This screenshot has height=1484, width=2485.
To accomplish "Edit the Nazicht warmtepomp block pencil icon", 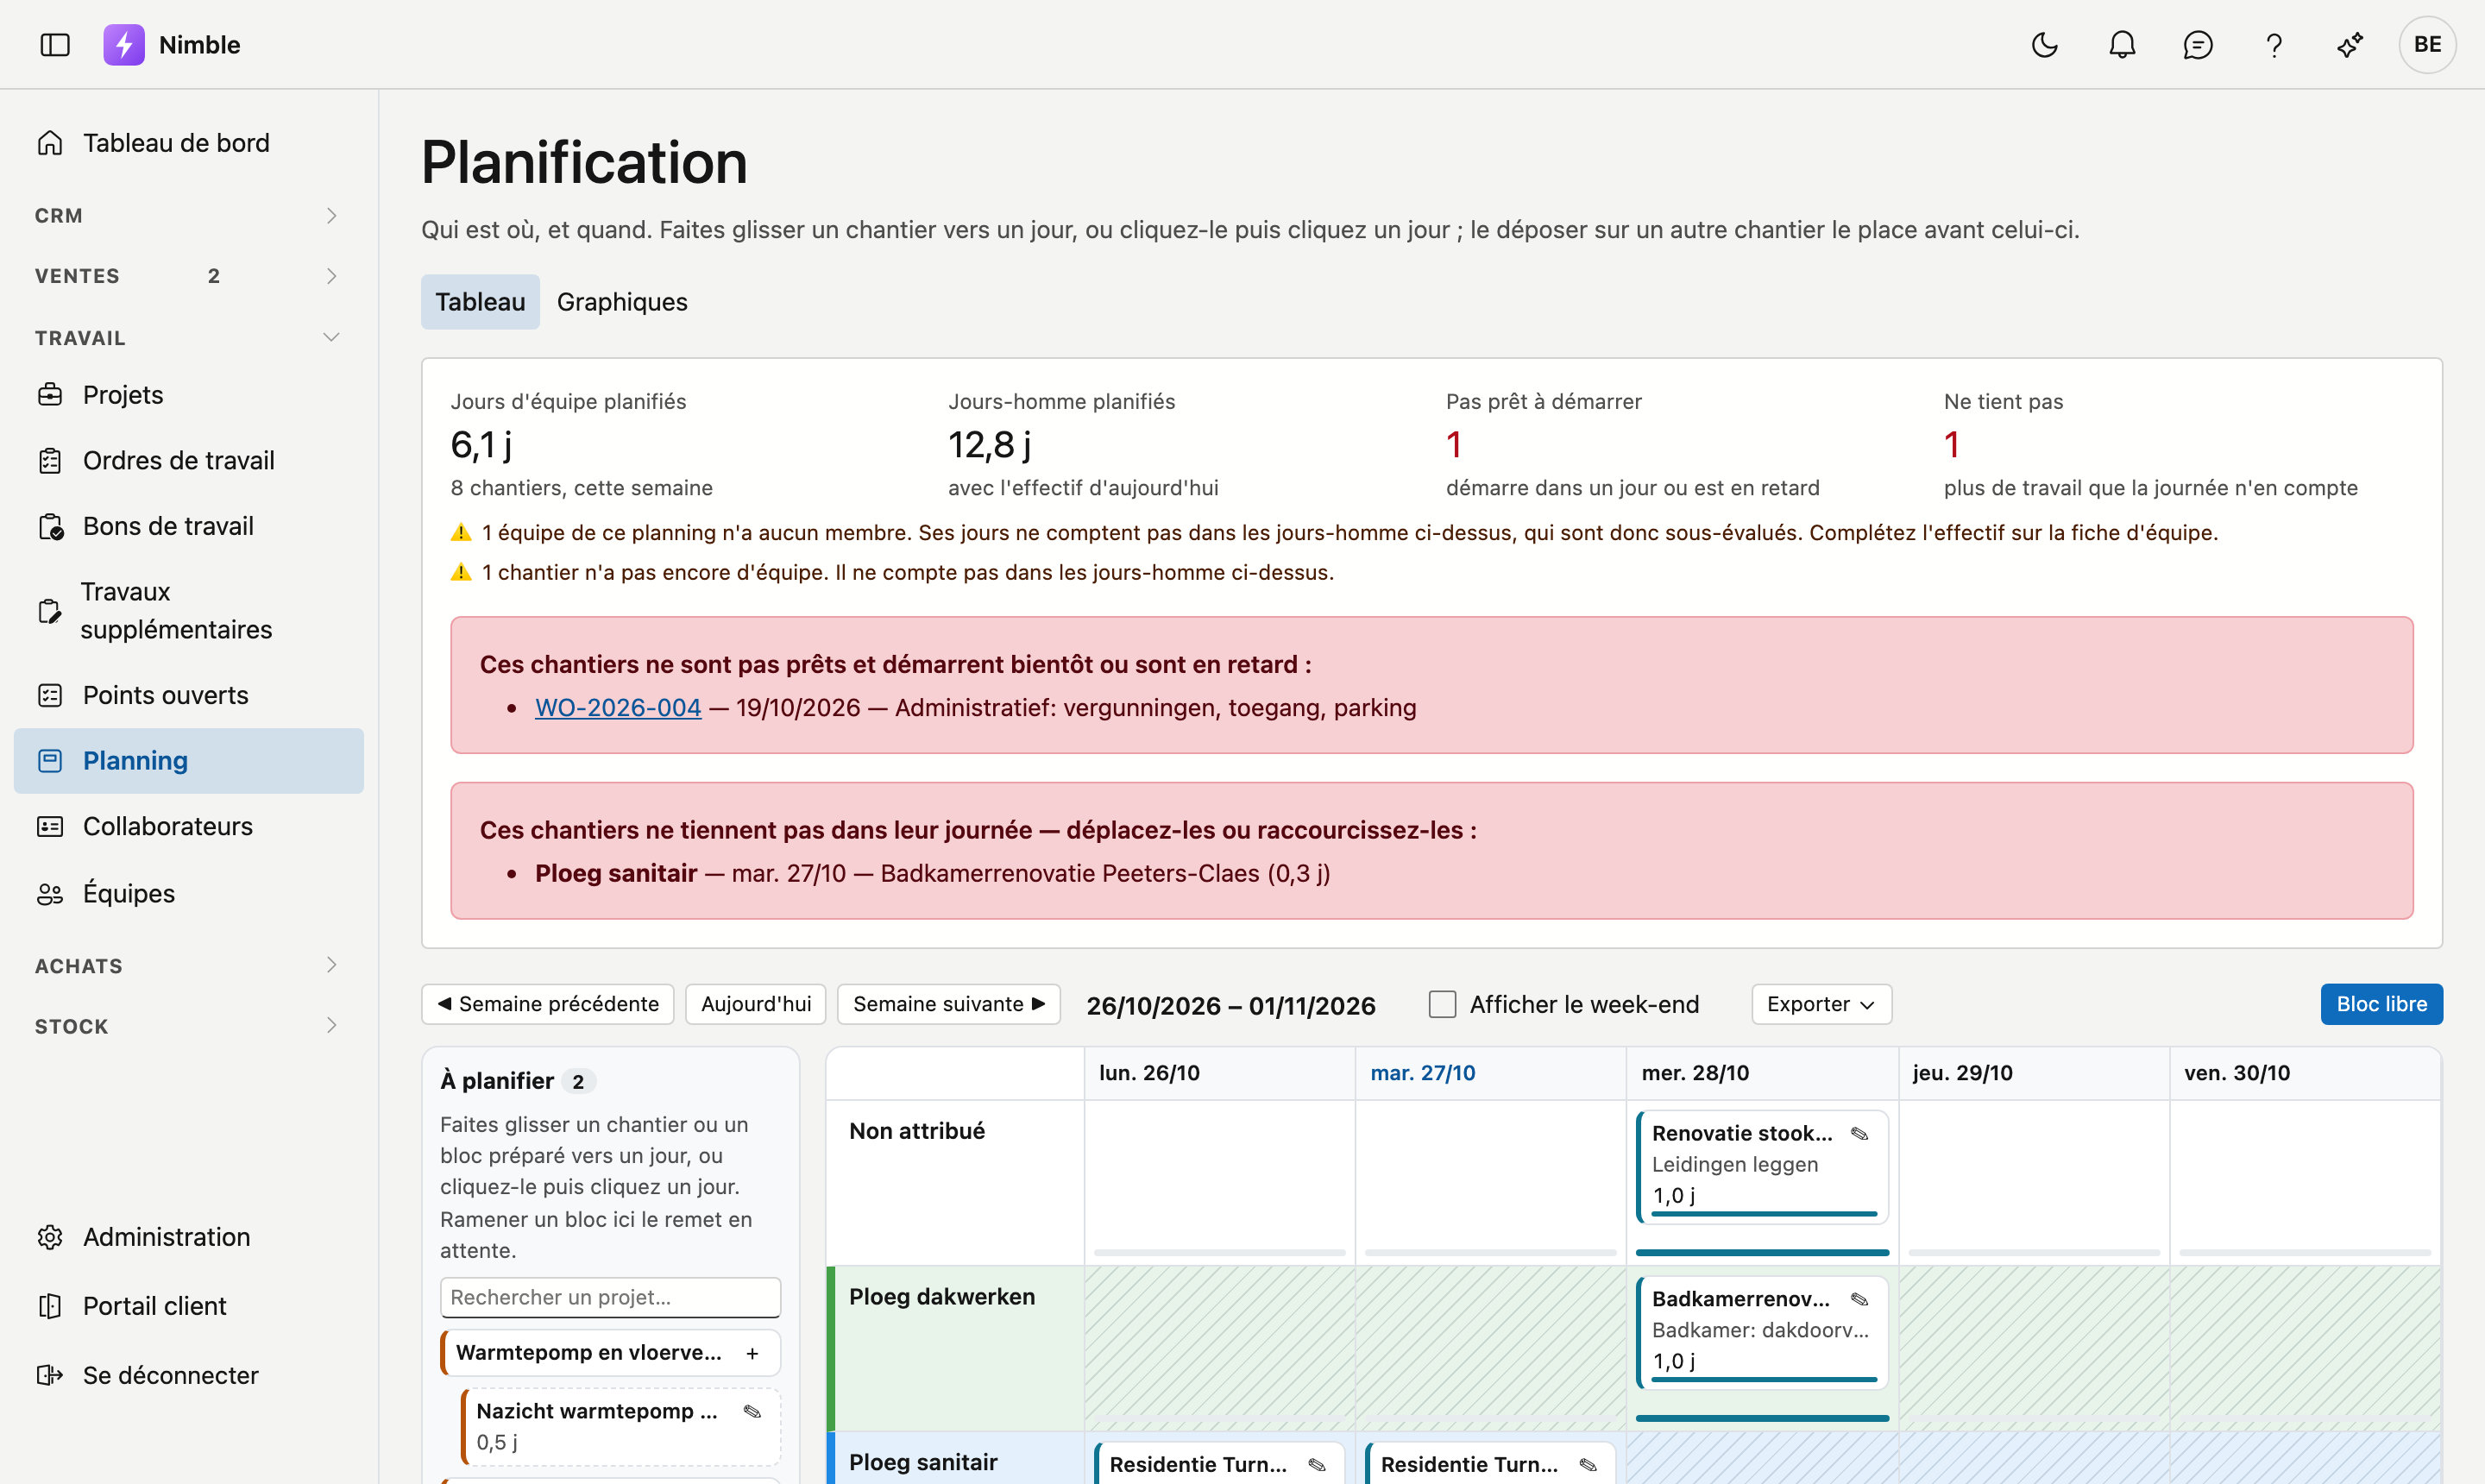I will coord(753,1411).
